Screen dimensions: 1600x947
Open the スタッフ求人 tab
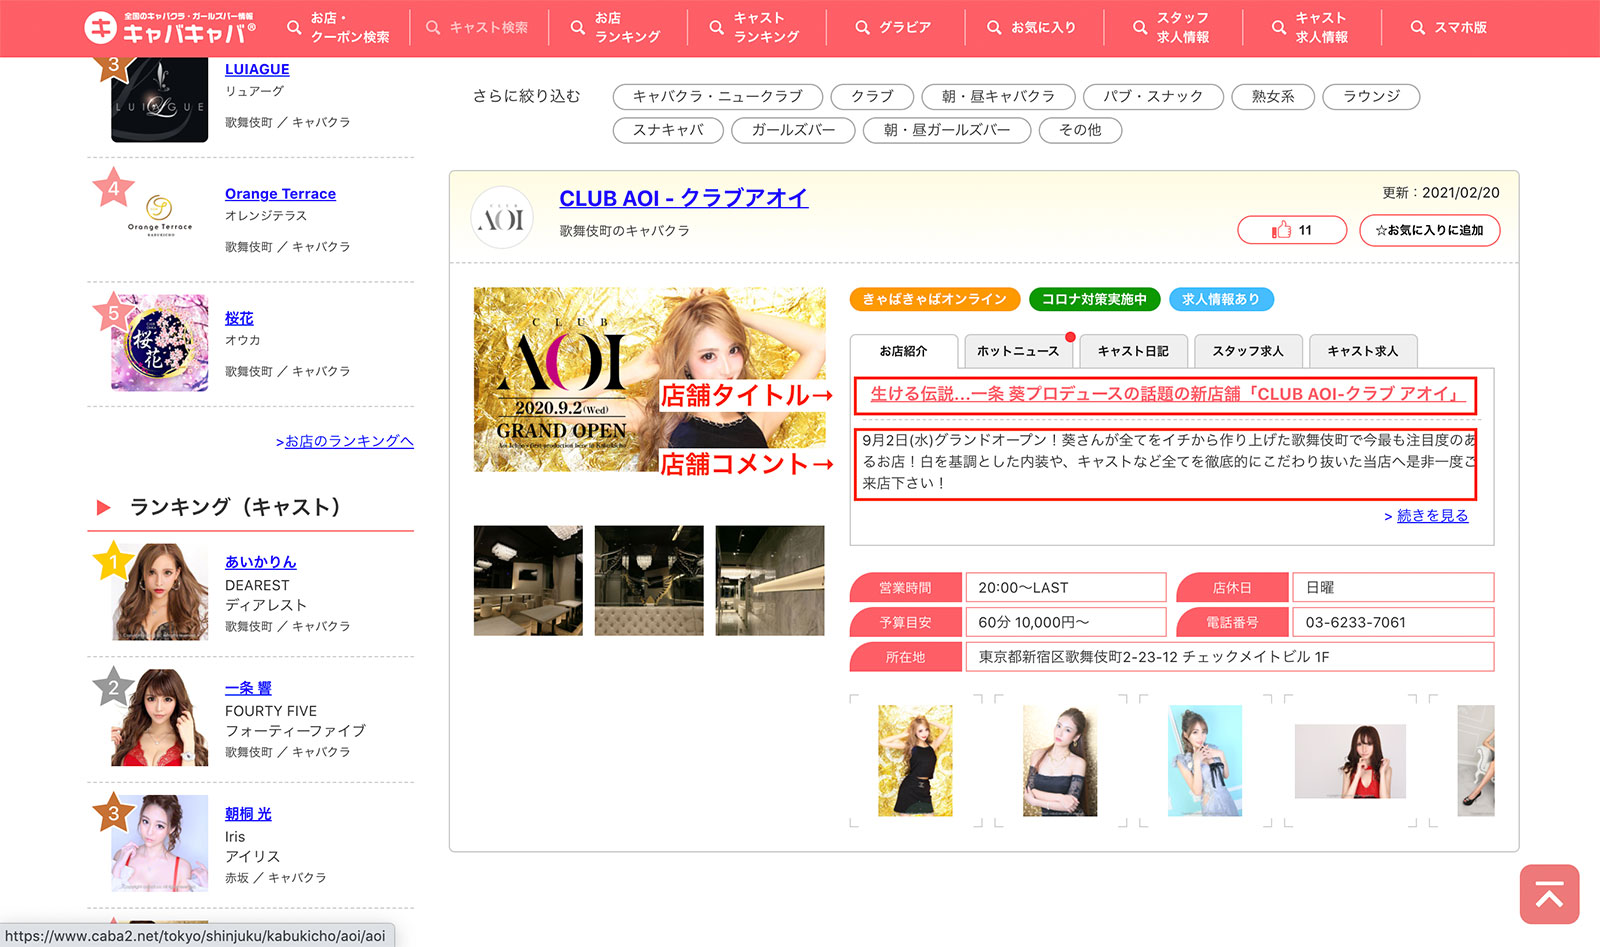pyautogui.click(x=1247, y=351)
